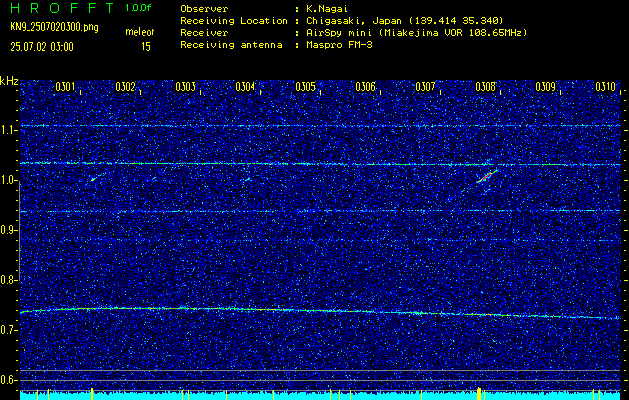Click version label 1.00f
The image size is (629, 400).
point(138,8)
